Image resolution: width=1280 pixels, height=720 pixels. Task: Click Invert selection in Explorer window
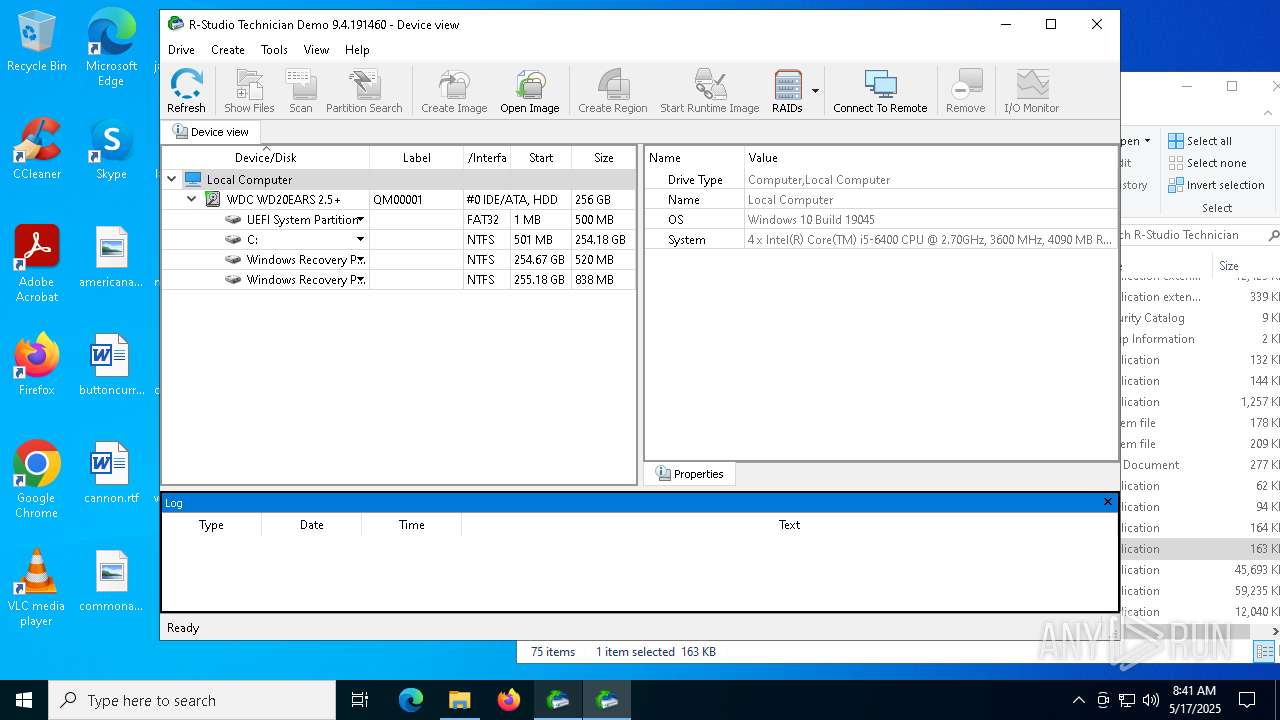(1216, 185)
